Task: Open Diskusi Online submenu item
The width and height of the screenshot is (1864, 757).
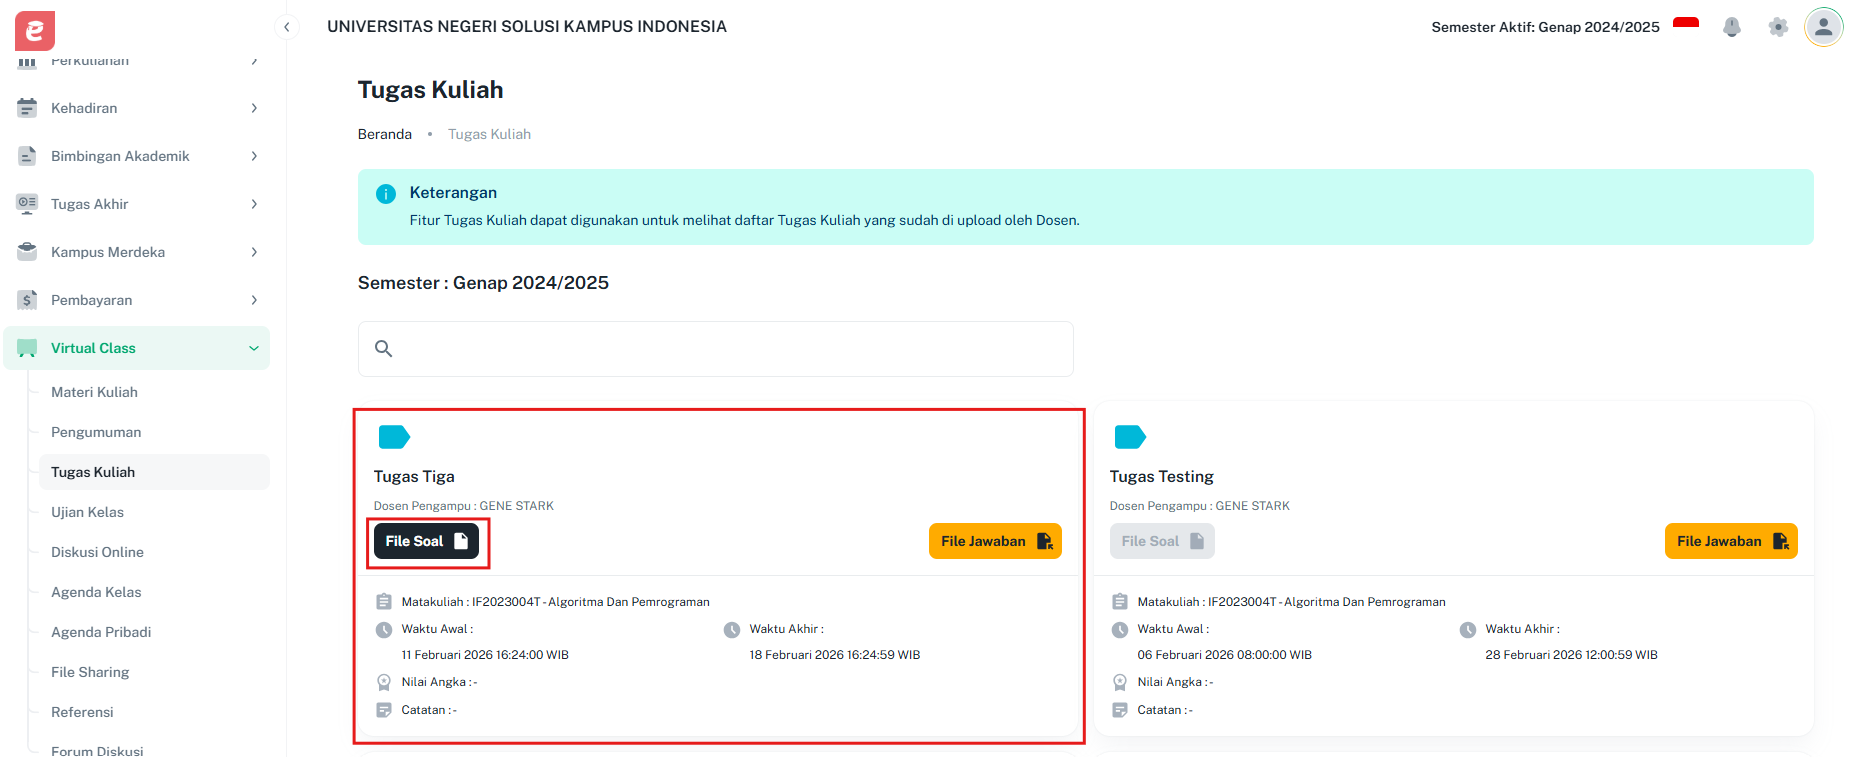Action: 154,552
